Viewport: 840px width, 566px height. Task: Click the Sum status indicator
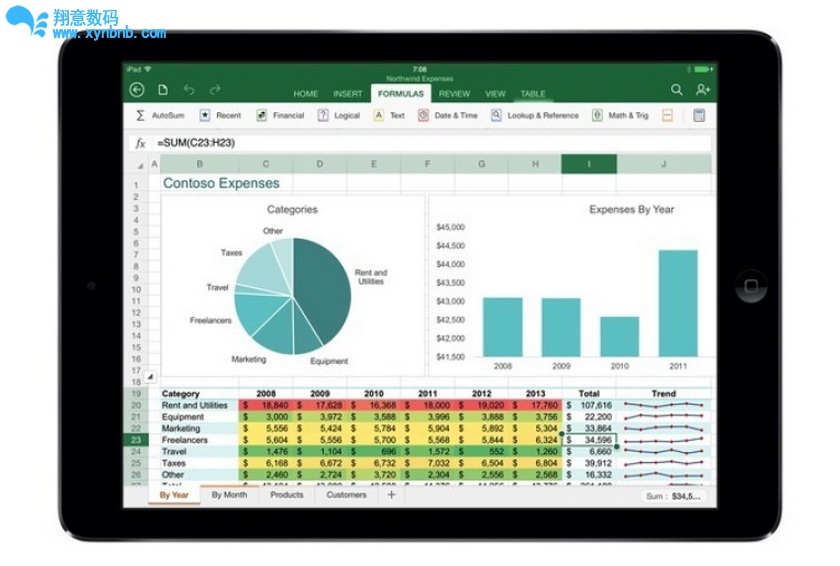coord(673,496)
